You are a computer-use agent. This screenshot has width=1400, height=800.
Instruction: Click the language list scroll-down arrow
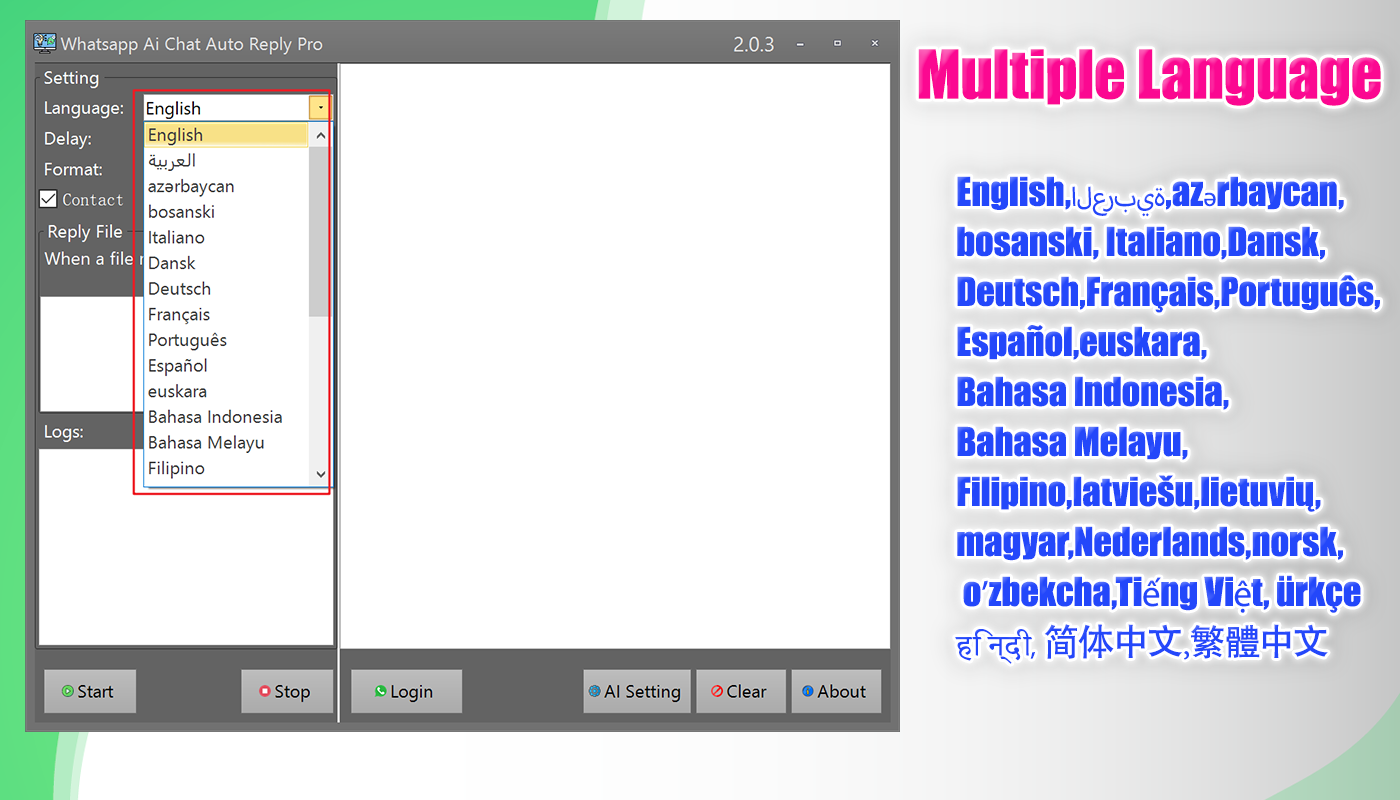pyautogui.click(x=320, y=474)
